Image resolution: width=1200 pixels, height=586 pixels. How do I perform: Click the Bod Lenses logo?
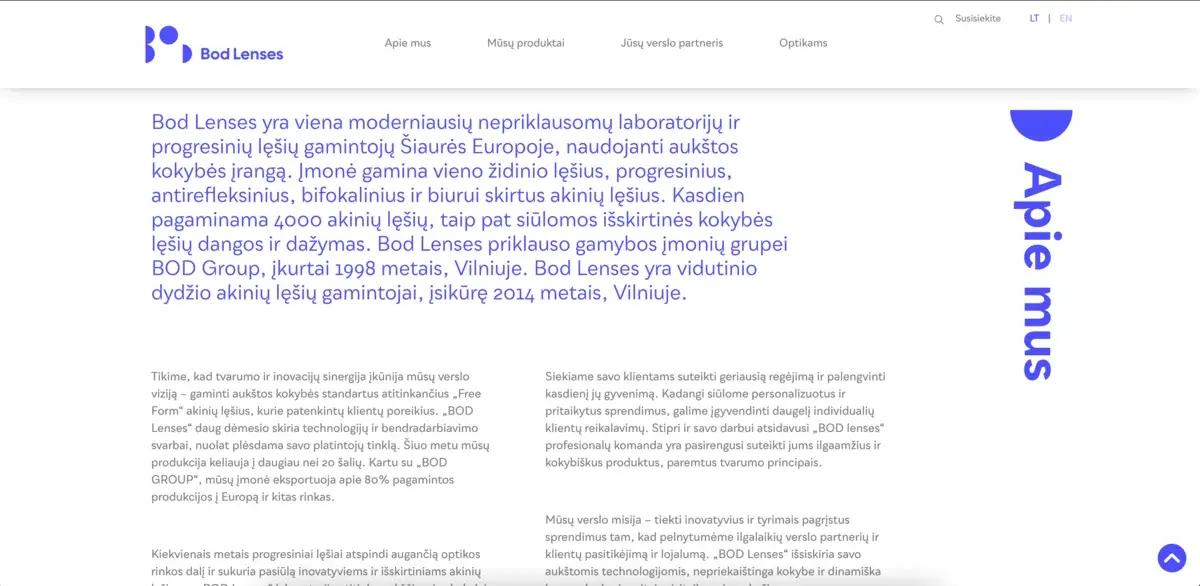point(214,44)
